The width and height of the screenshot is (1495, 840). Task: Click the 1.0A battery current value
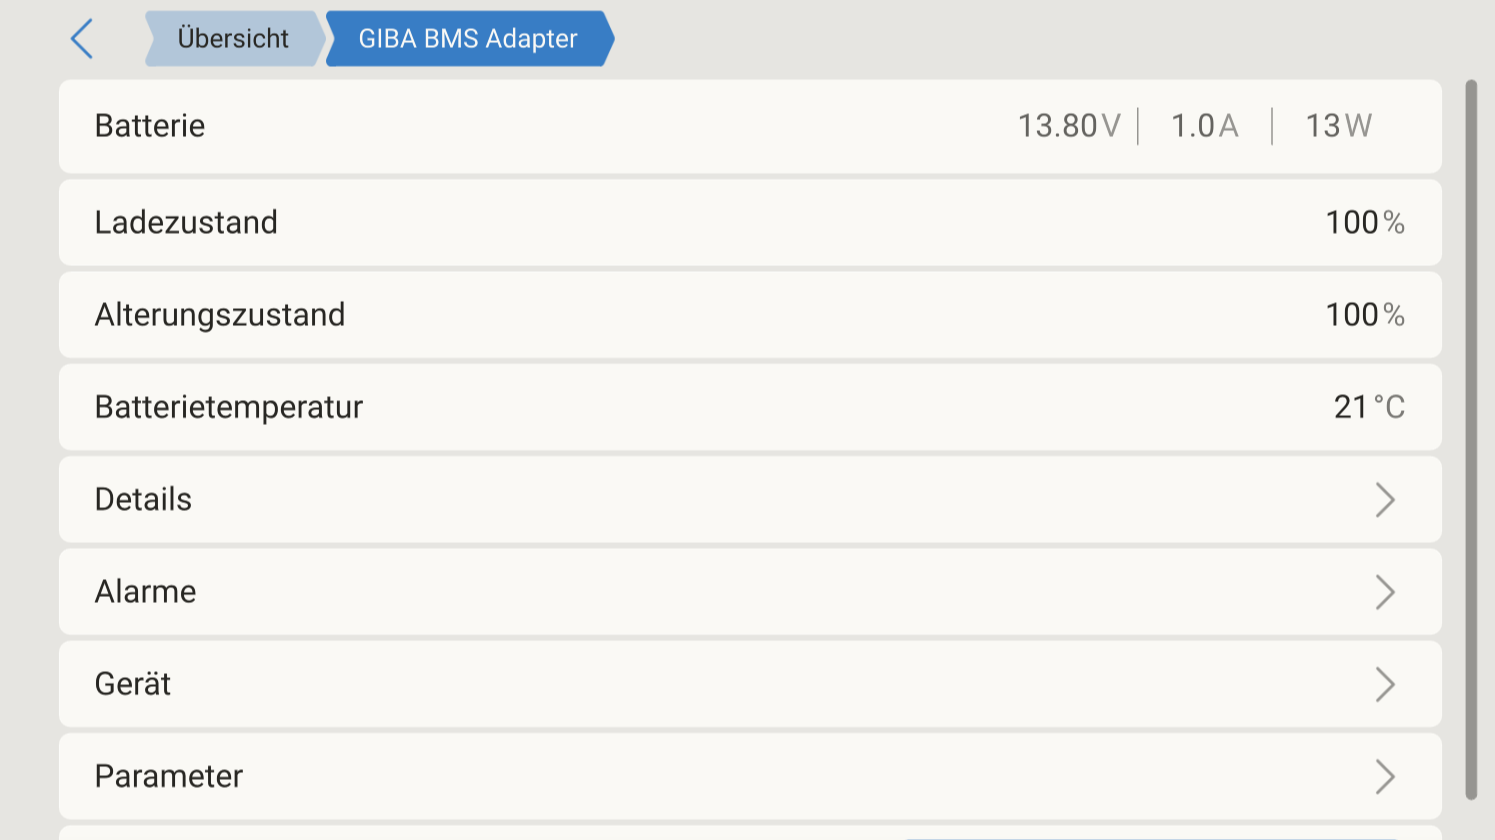1205,126
